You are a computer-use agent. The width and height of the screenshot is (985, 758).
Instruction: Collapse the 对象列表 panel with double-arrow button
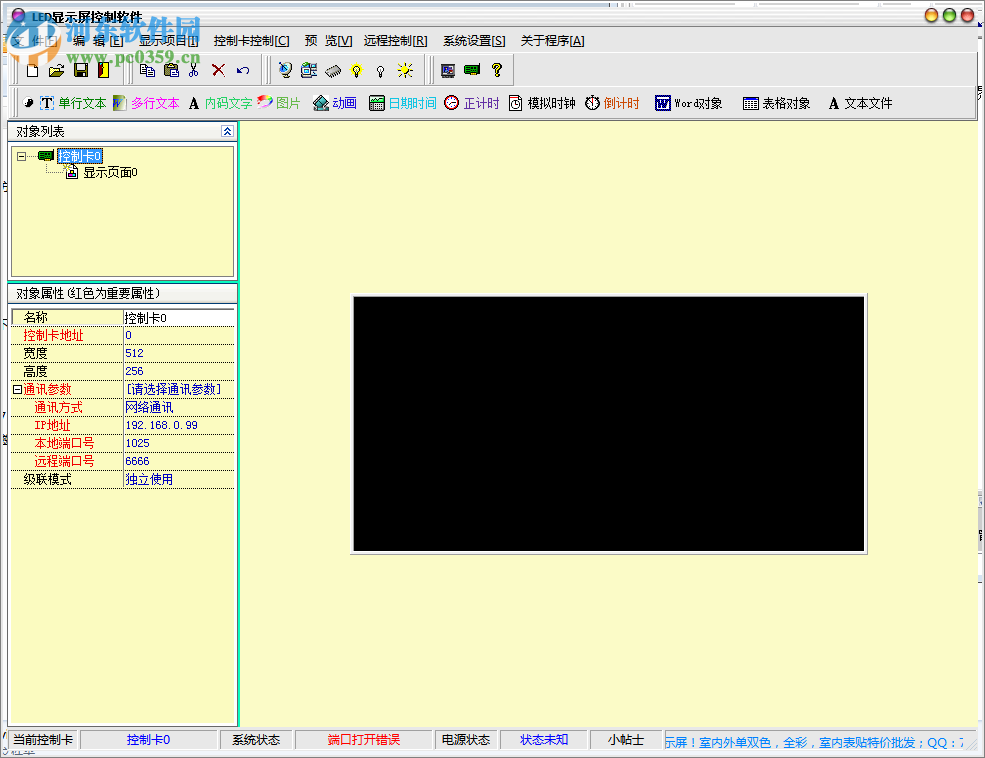tap(228, 131)
